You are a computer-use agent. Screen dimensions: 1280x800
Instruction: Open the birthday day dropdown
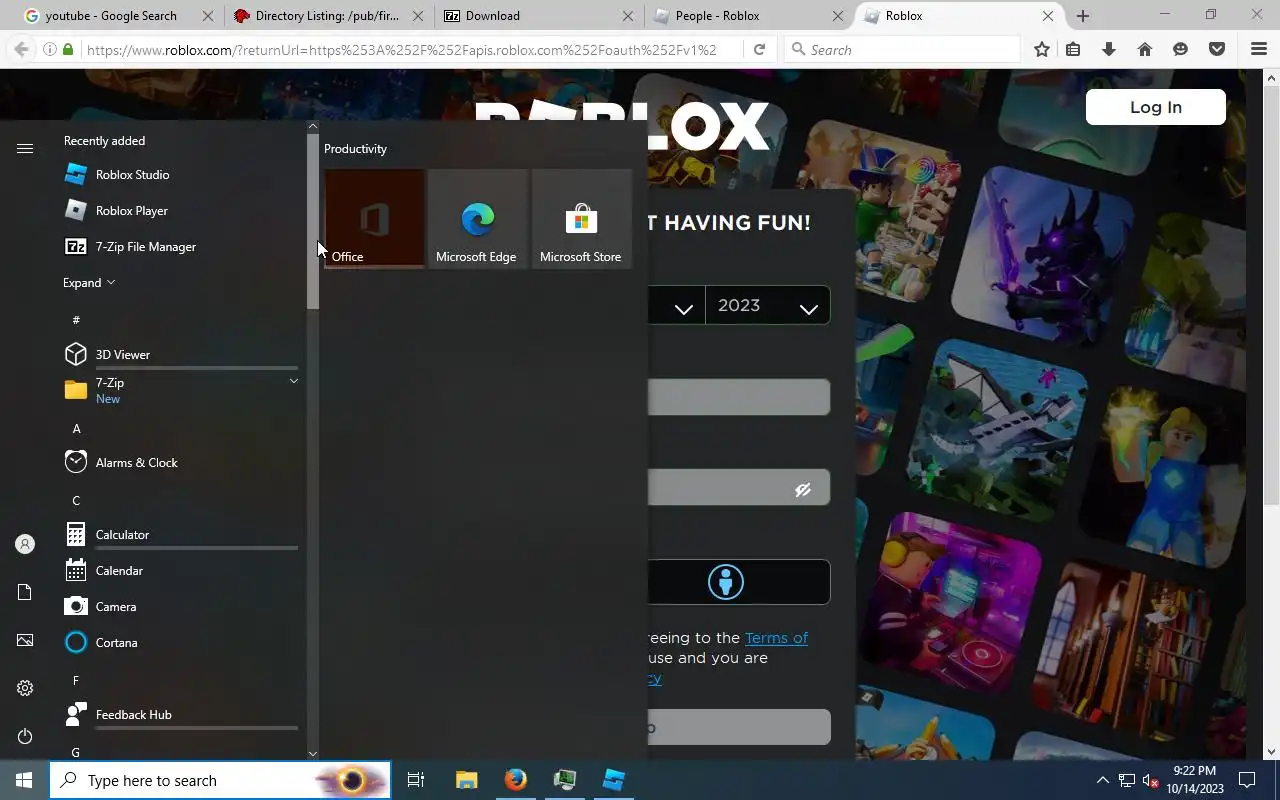click(x=676, y=306)
